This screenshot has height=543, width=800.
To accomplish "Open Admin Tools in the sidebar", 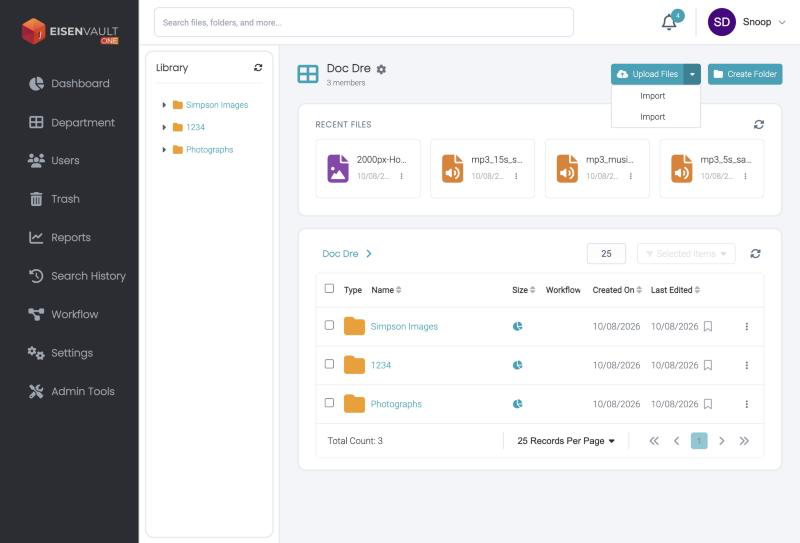I will click(x=71, y=391).
